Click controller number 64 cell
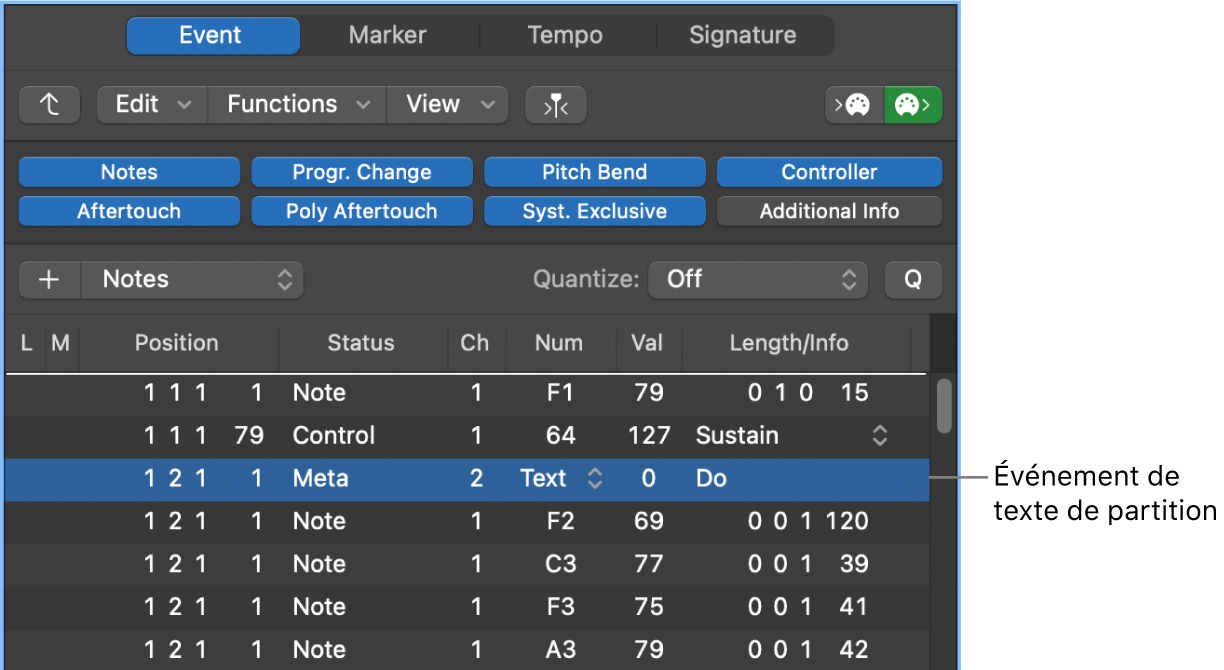This screenshot has height=670, width=1224. (x=561, y=436)
